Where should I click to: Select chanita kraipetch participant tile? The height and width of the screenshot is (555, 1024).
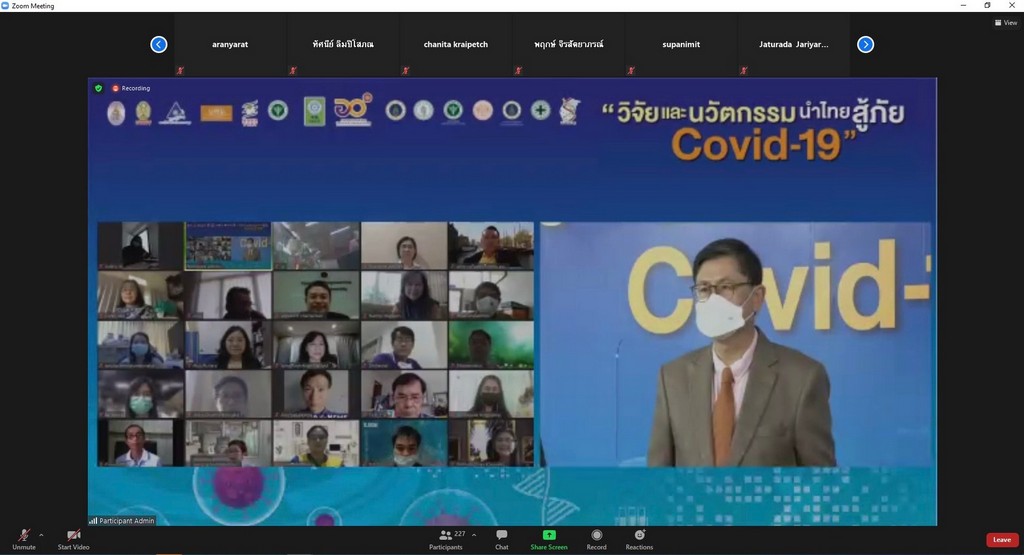pyautogui.click(x=456, y=45)
